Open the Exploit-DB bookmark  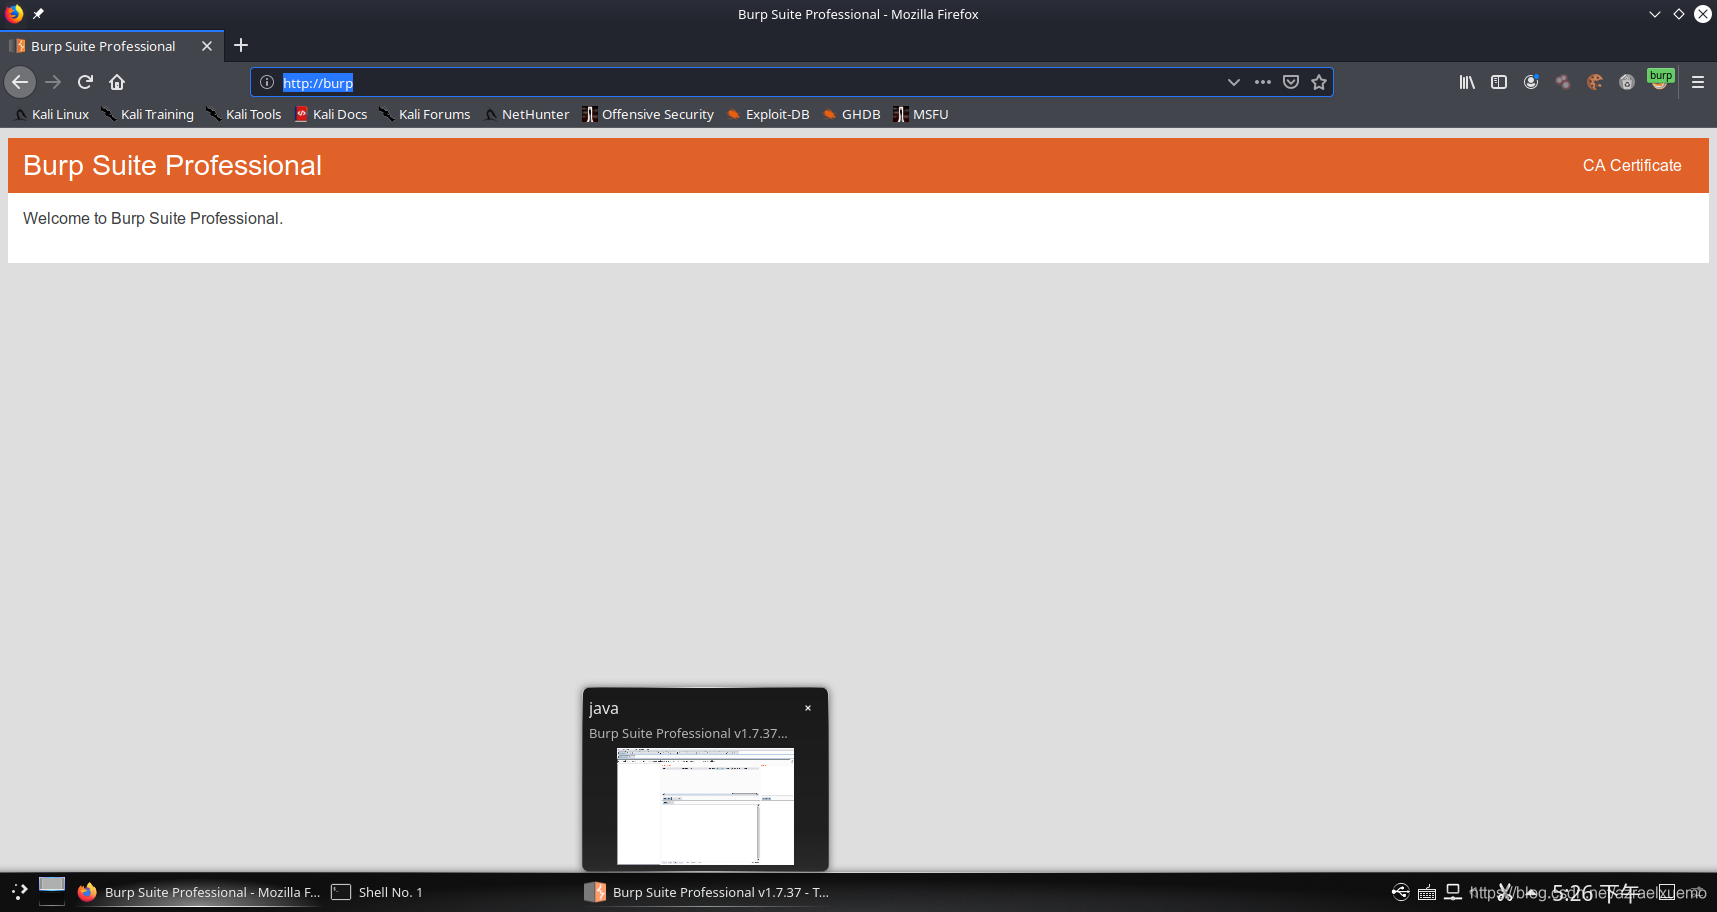pos(768,114)
